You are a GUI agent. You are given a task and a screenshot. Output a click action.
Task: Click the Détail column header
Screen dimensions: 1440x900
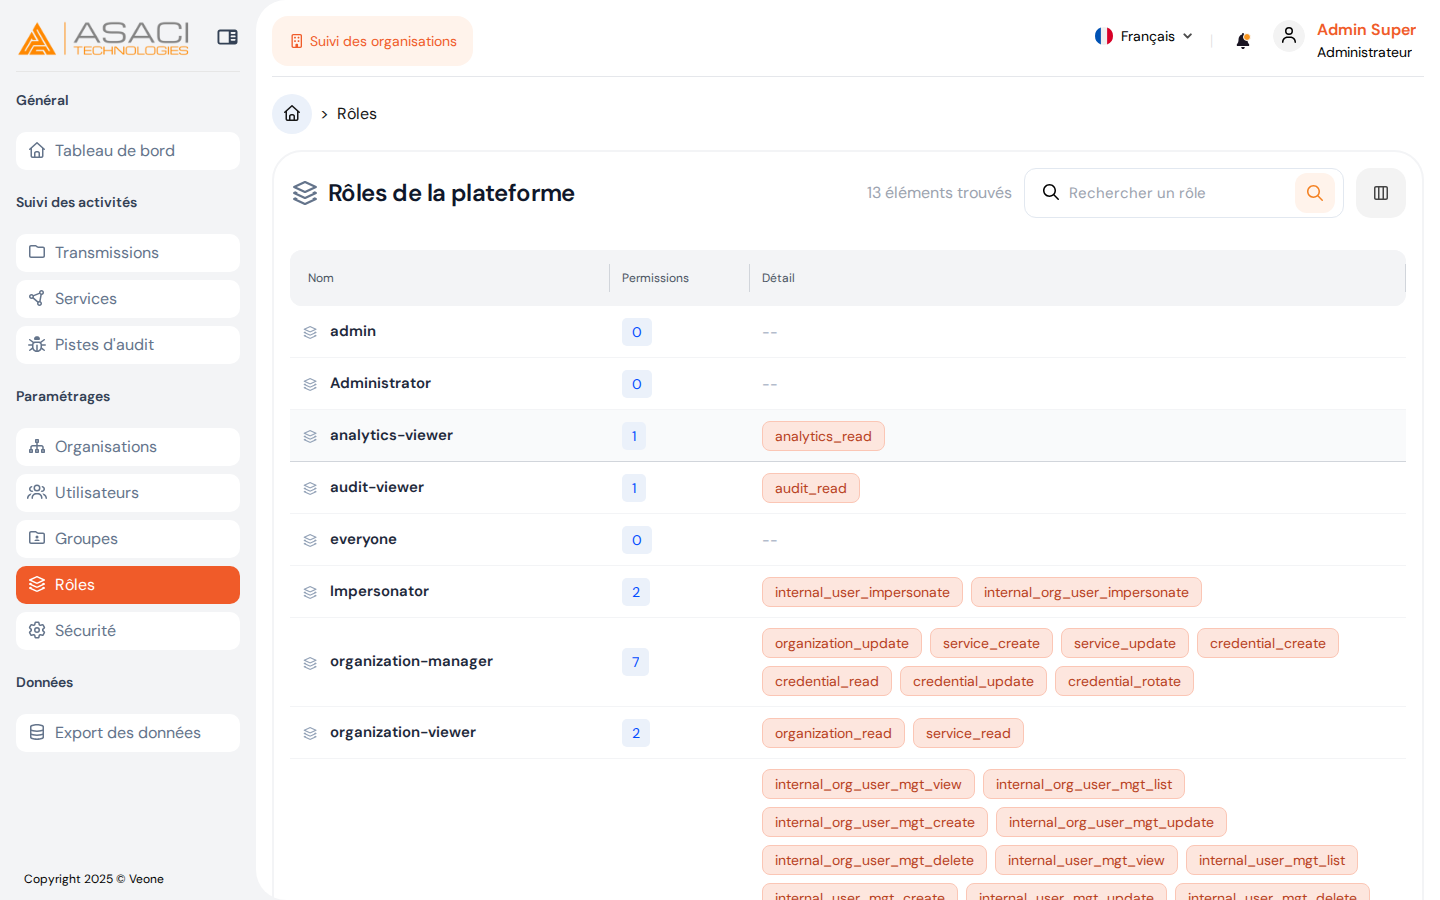point(778,278)
